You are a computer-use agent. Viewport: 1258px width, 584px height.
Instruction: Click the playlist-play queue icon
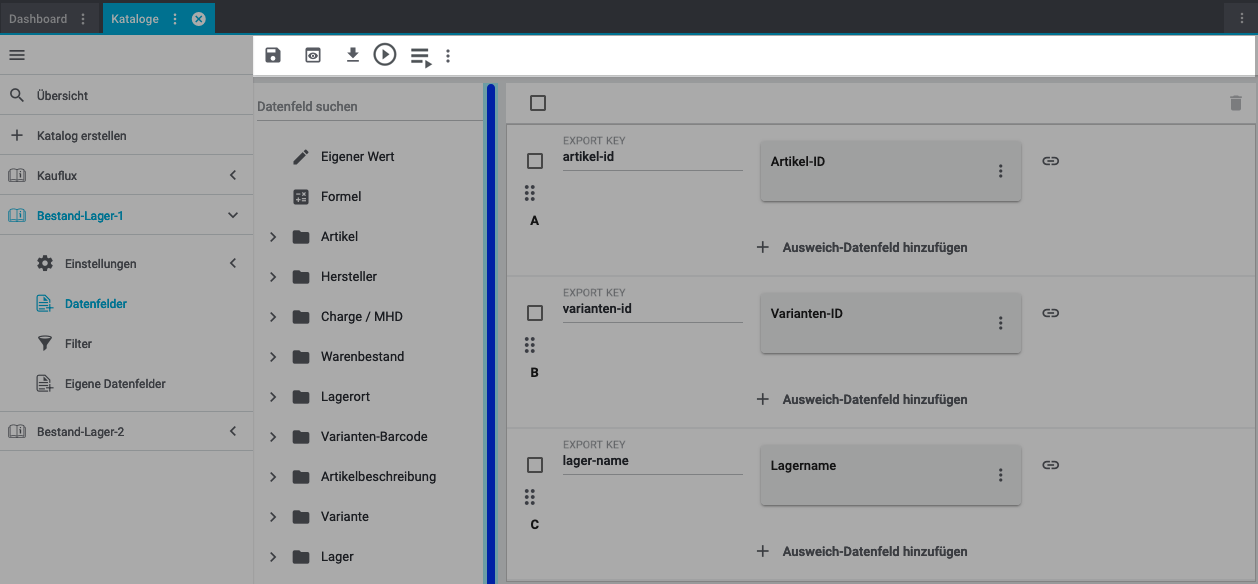(421, 57)
